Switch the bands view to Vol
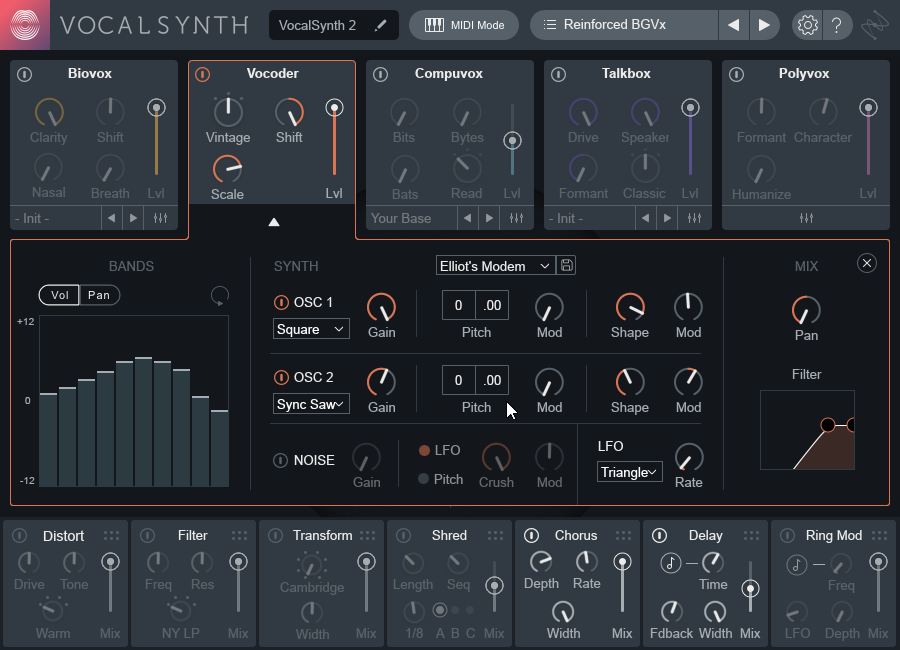The image size is (900, 650). pyautogui.click(x=59, y=295)
